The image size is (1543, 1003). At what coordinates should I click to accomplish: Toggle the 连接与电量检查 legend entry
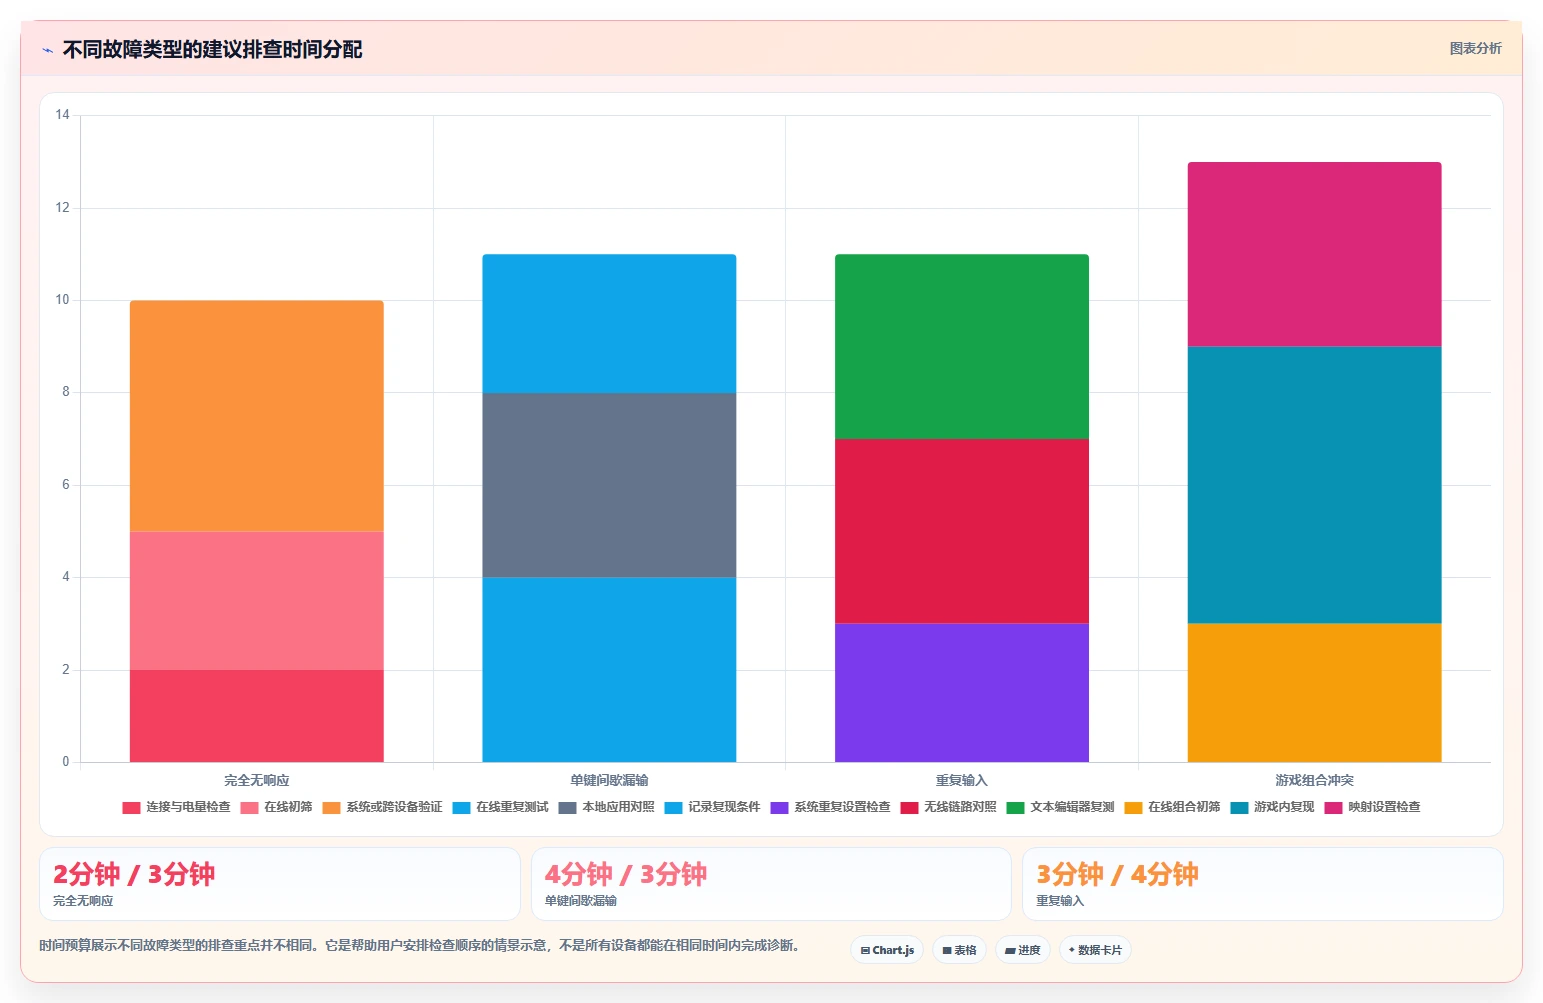pyautogui.click(x=176, y=807)
